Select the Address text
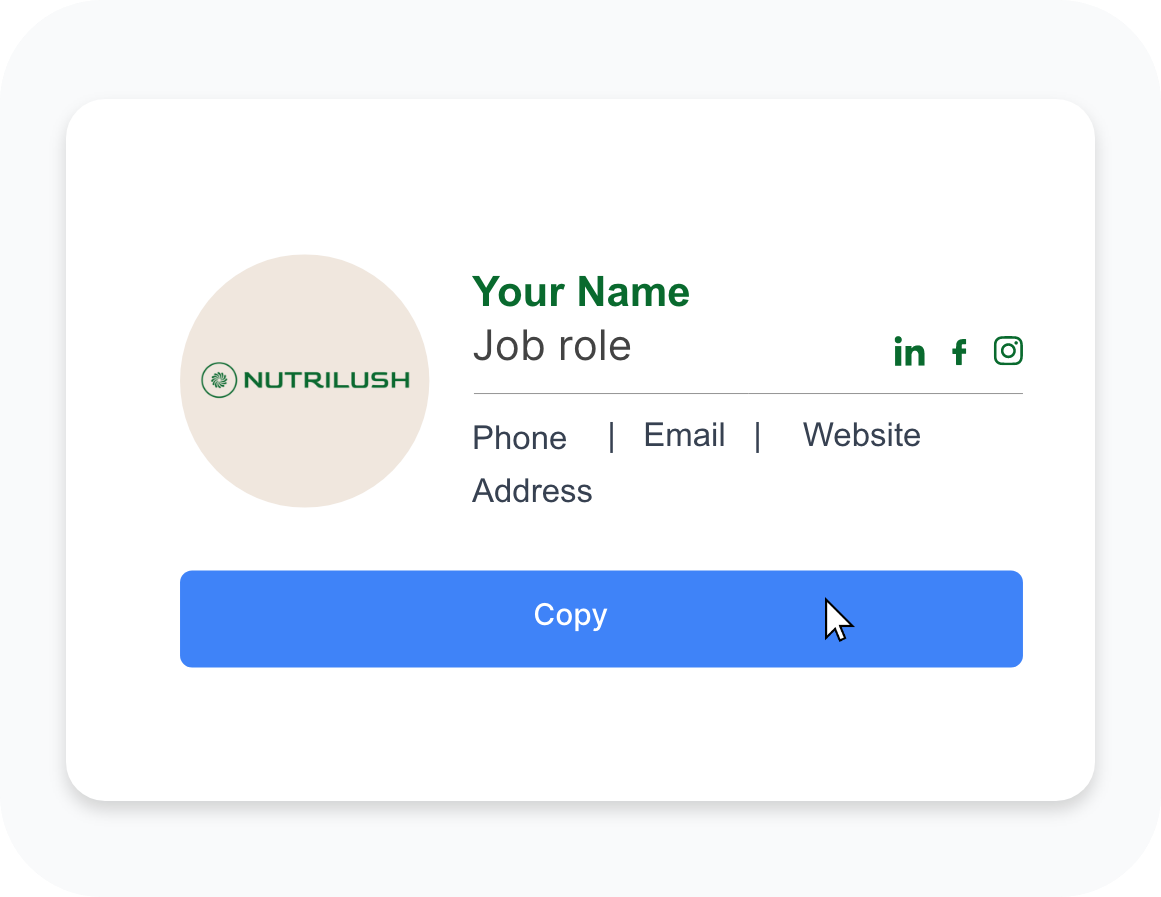This screenshot has height=897, width=1161. coord(532,491)
